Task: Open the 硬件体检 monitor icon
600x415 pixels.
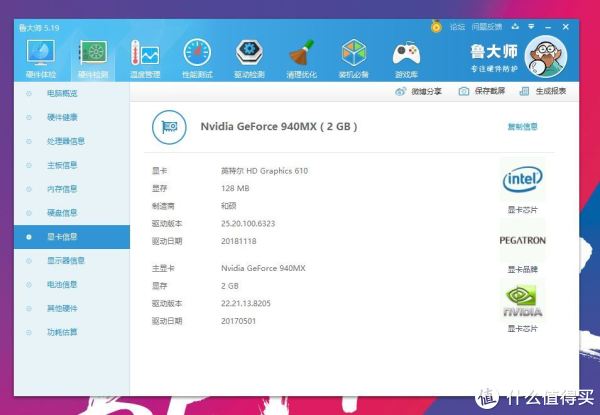Action: point(41,52)
